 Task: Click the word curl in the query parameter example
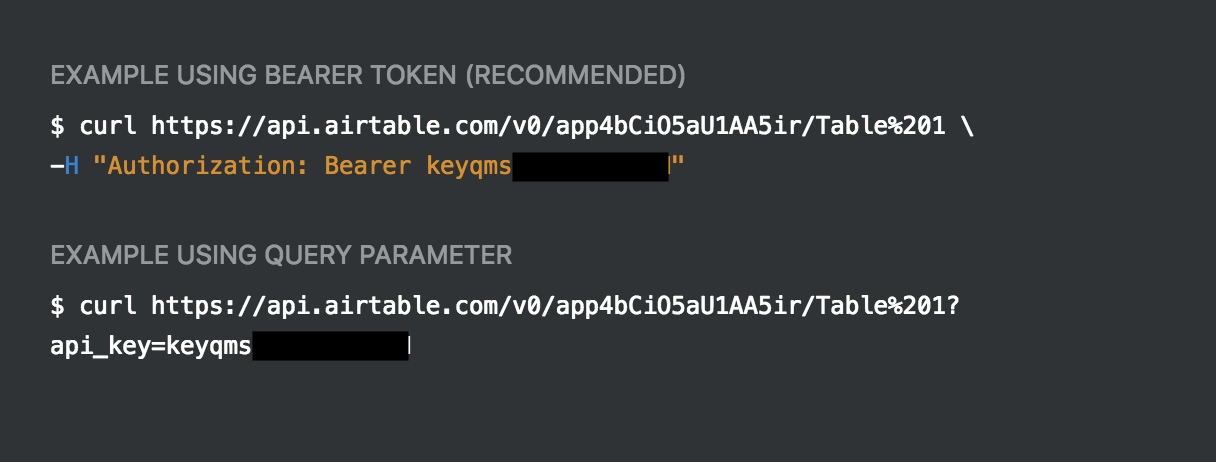click(108, 307)
